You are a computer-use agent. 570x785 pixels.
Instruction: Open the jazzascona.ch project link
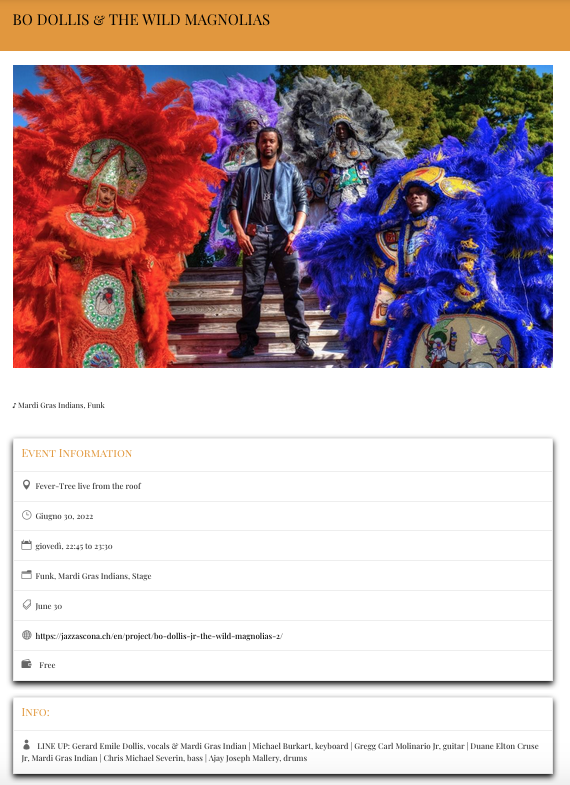(159, 636)
